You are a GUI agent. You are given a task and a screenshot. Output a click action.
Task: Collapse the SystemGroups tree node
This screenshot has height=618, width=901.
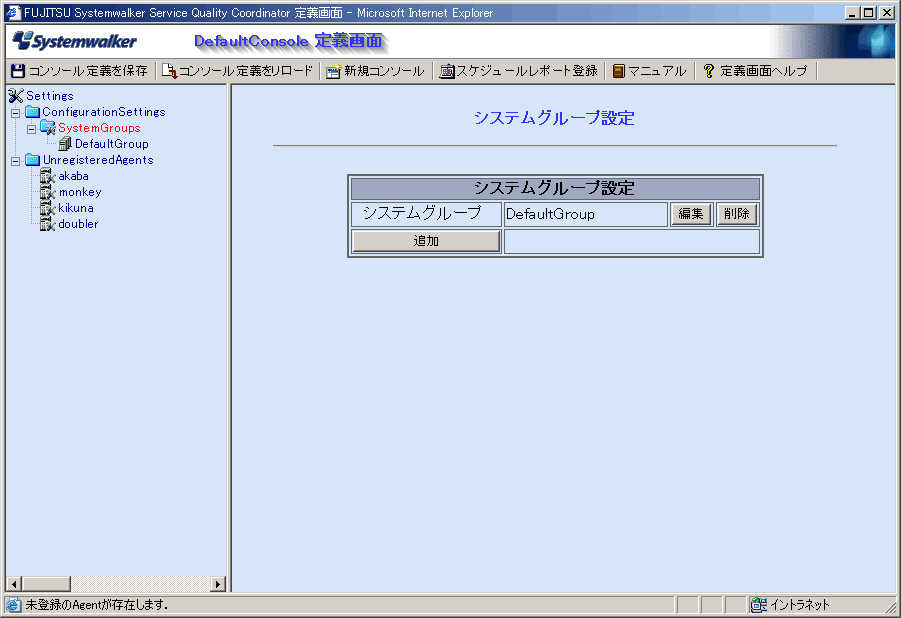coord(31,128)
